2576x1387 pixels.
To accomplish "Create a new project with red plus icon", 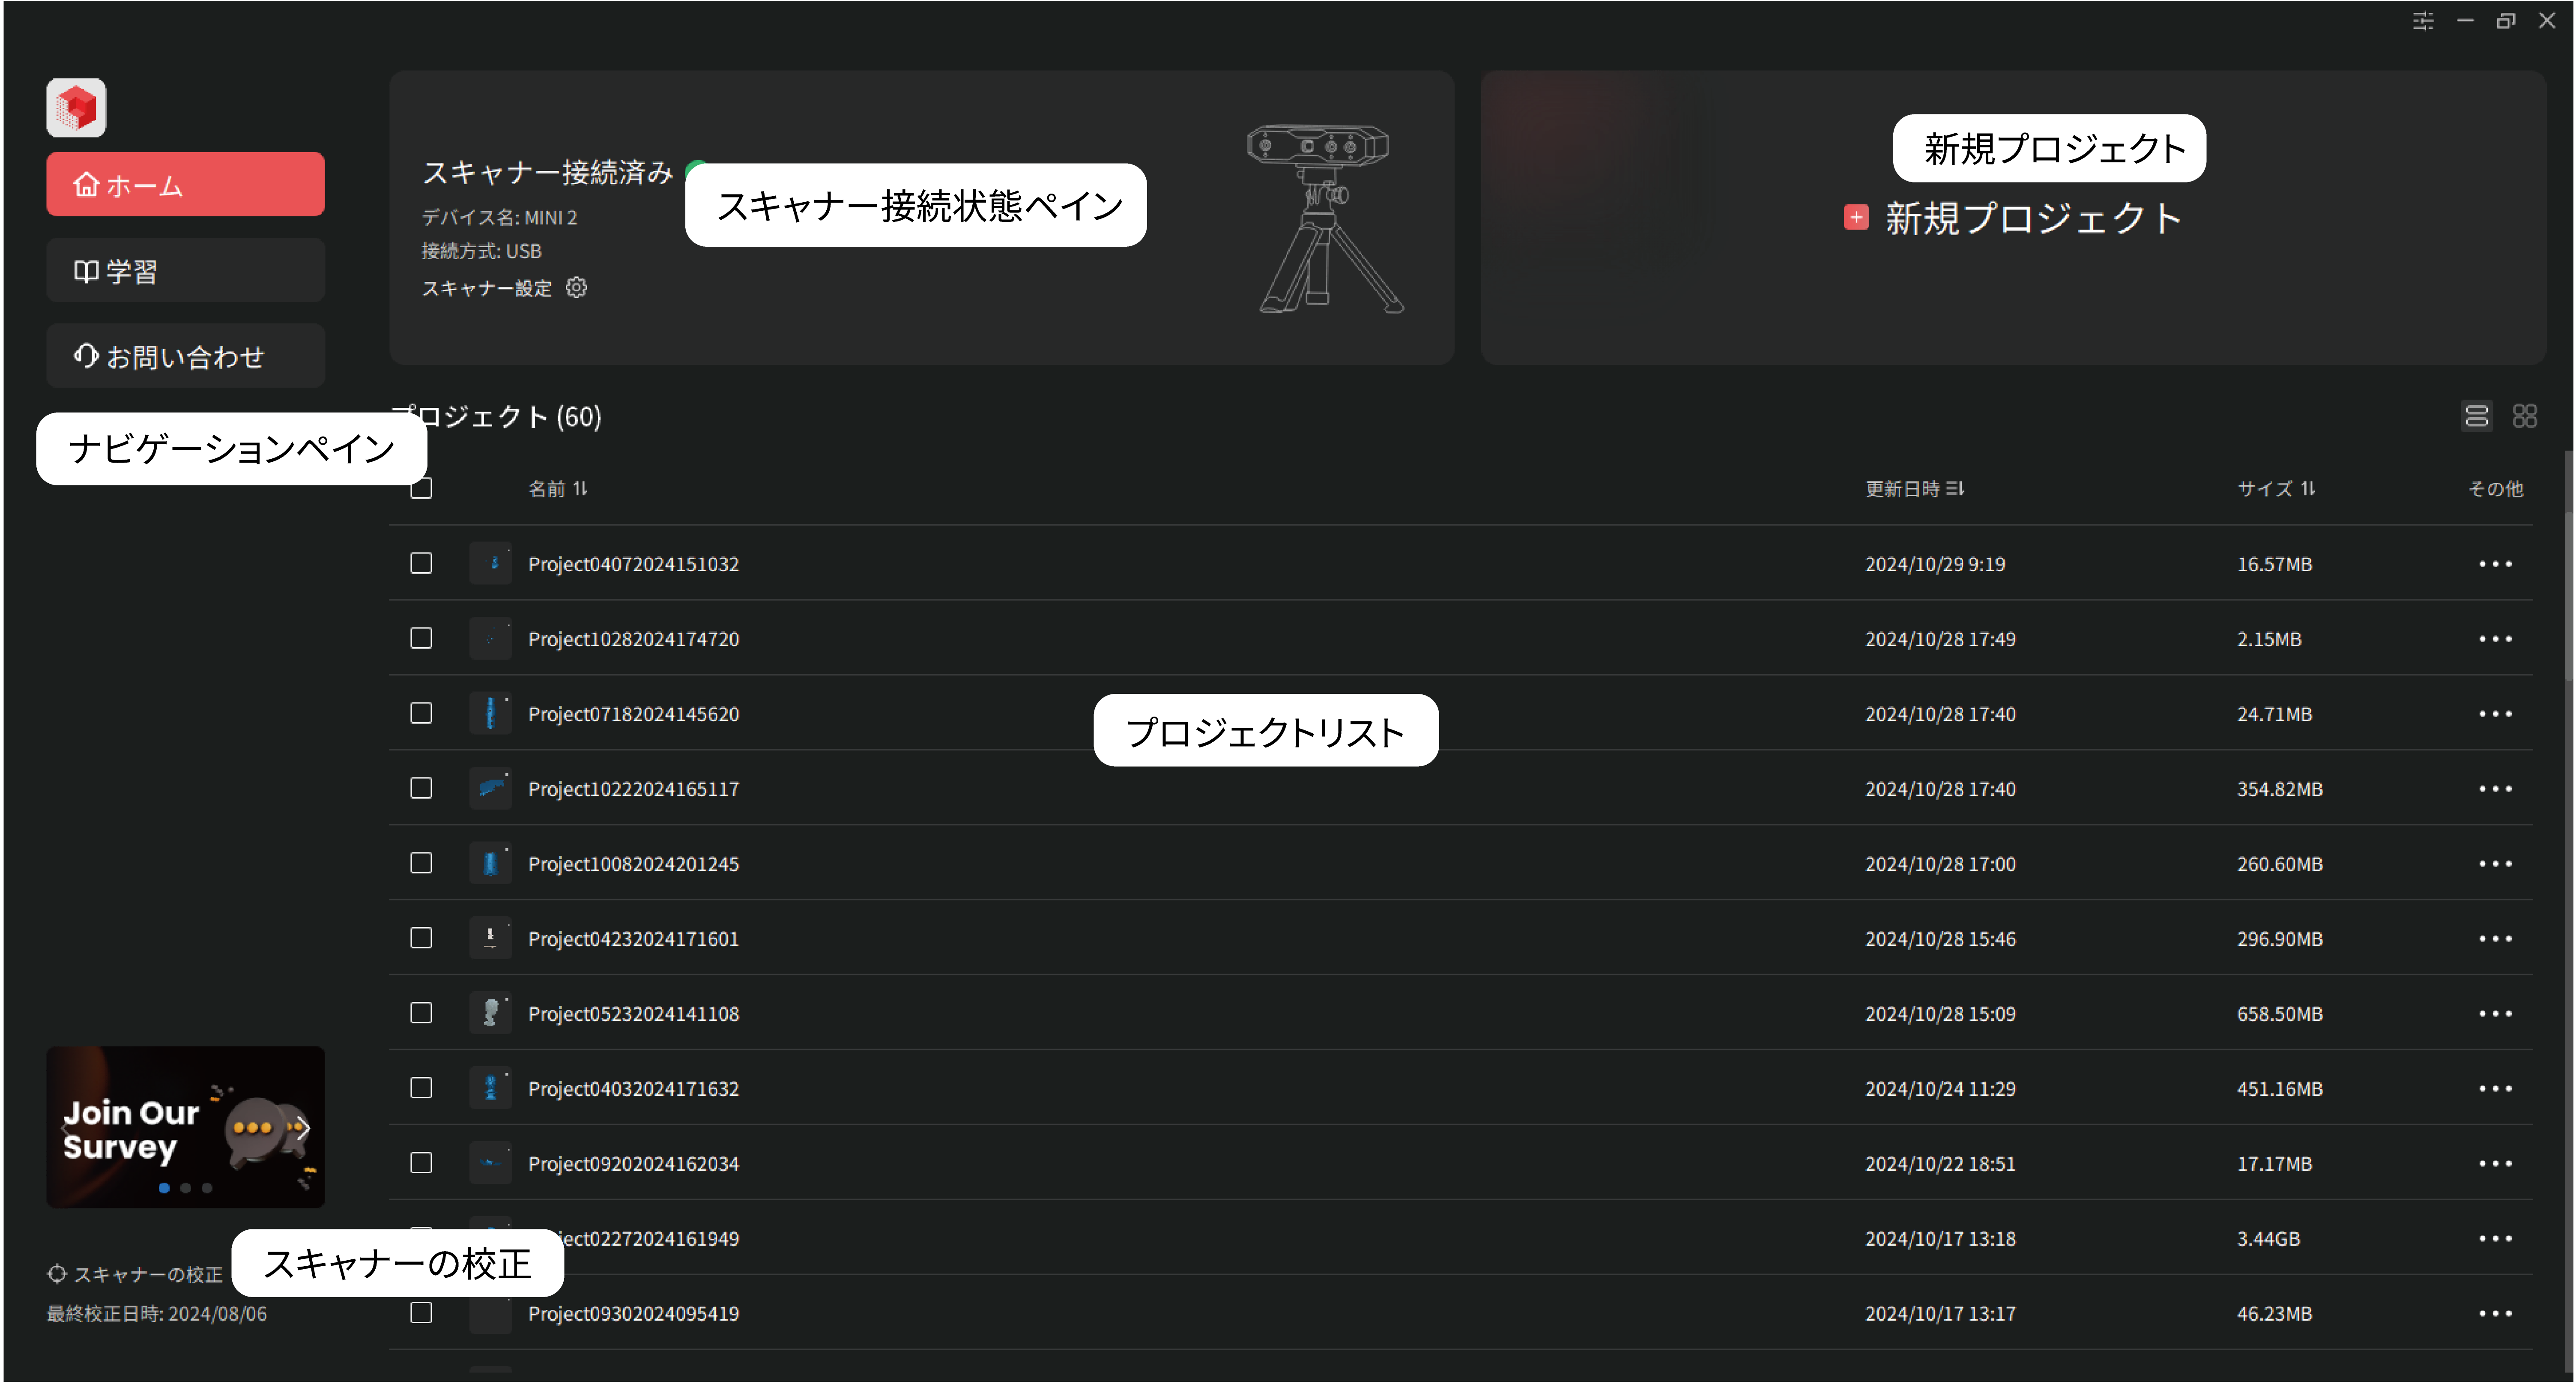I will point(1856,218).
